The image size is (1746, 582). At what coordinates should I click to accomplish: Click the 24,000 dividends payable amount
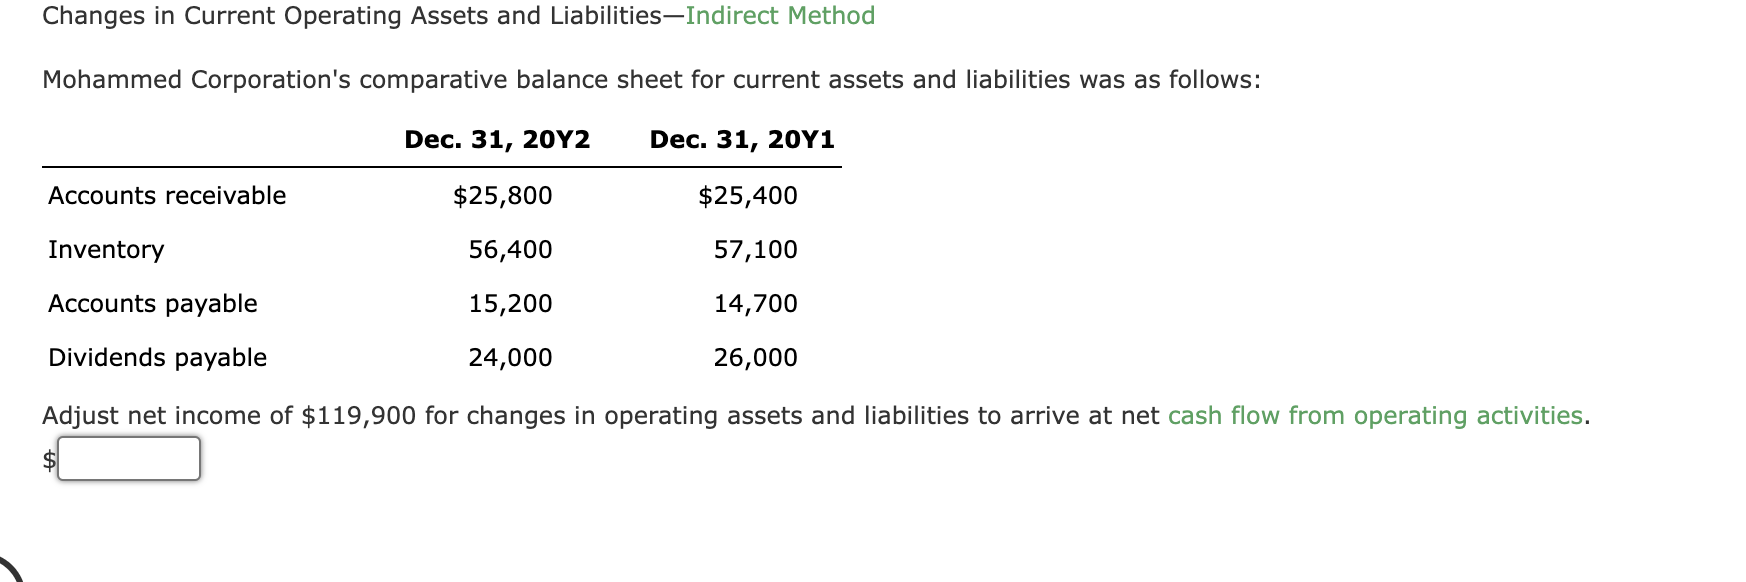[x=510, y=357]
